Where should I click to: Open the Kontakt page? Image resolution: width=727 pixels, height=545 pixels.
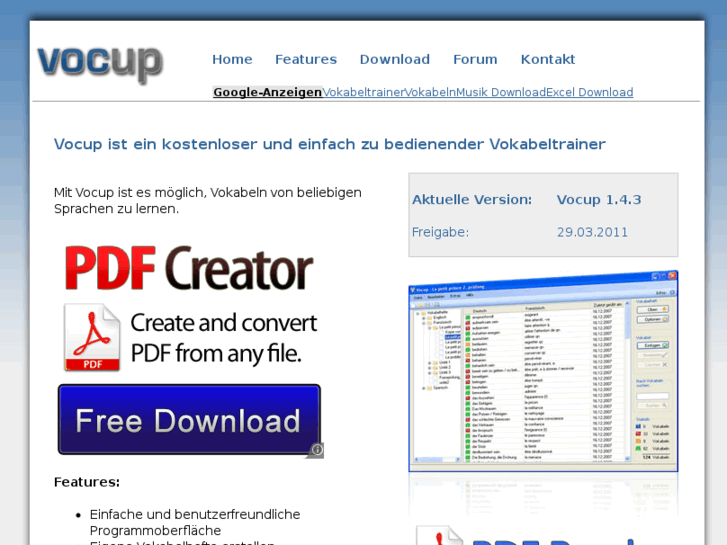click(548, 59)
